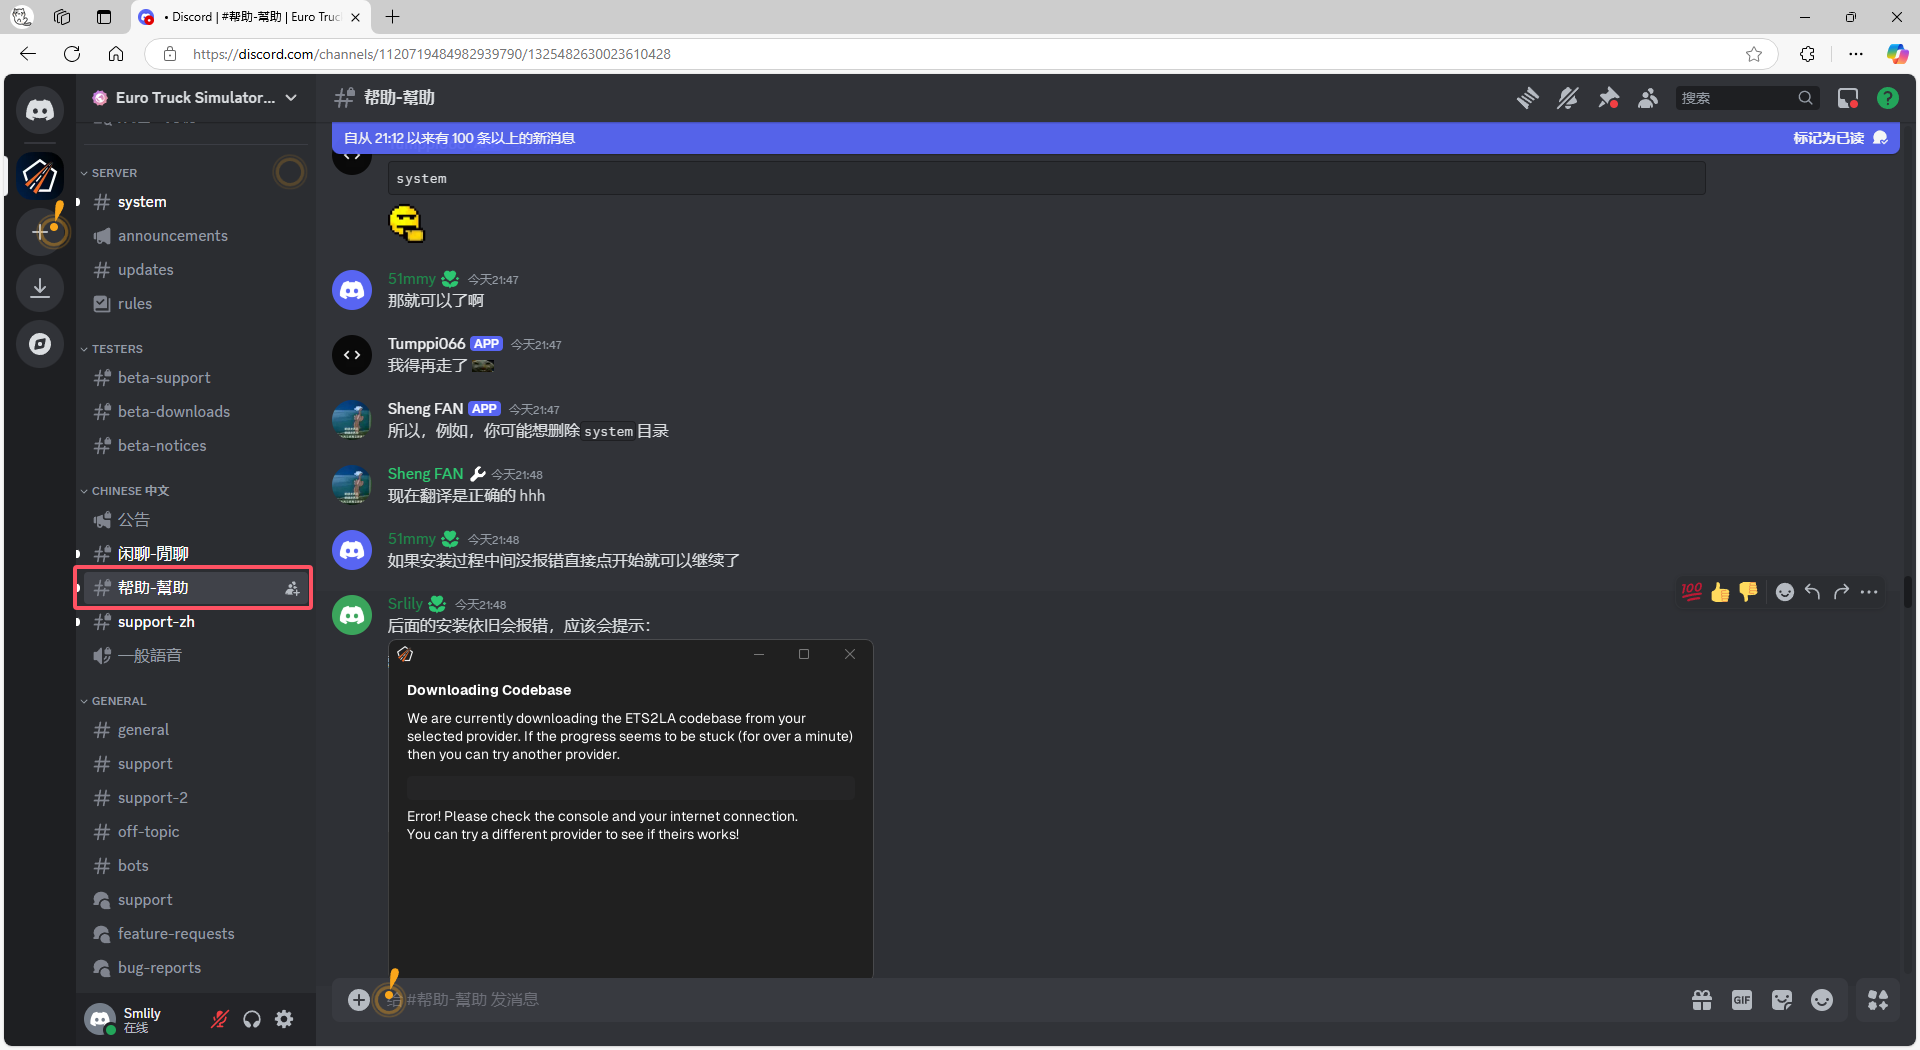1920x1050 pixels.
Task: Open the support-zh channel
Action: point(195,622)
